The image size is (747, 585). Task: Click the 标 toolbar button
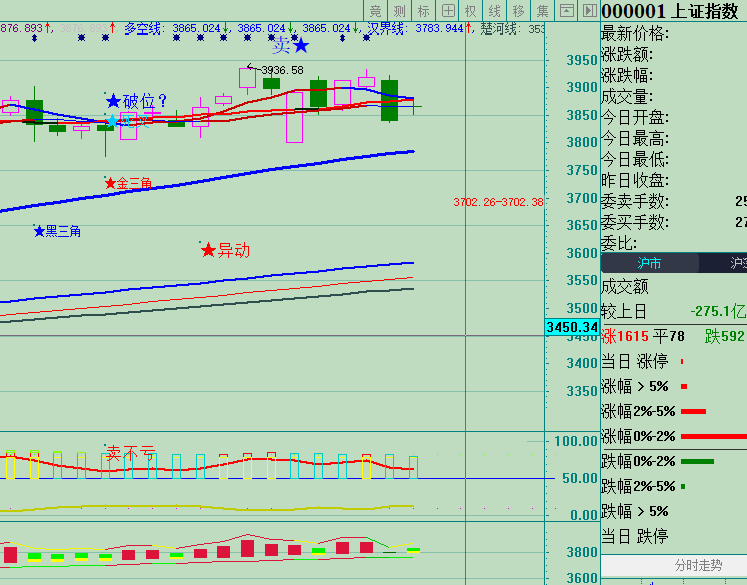(x=424, y=10)
